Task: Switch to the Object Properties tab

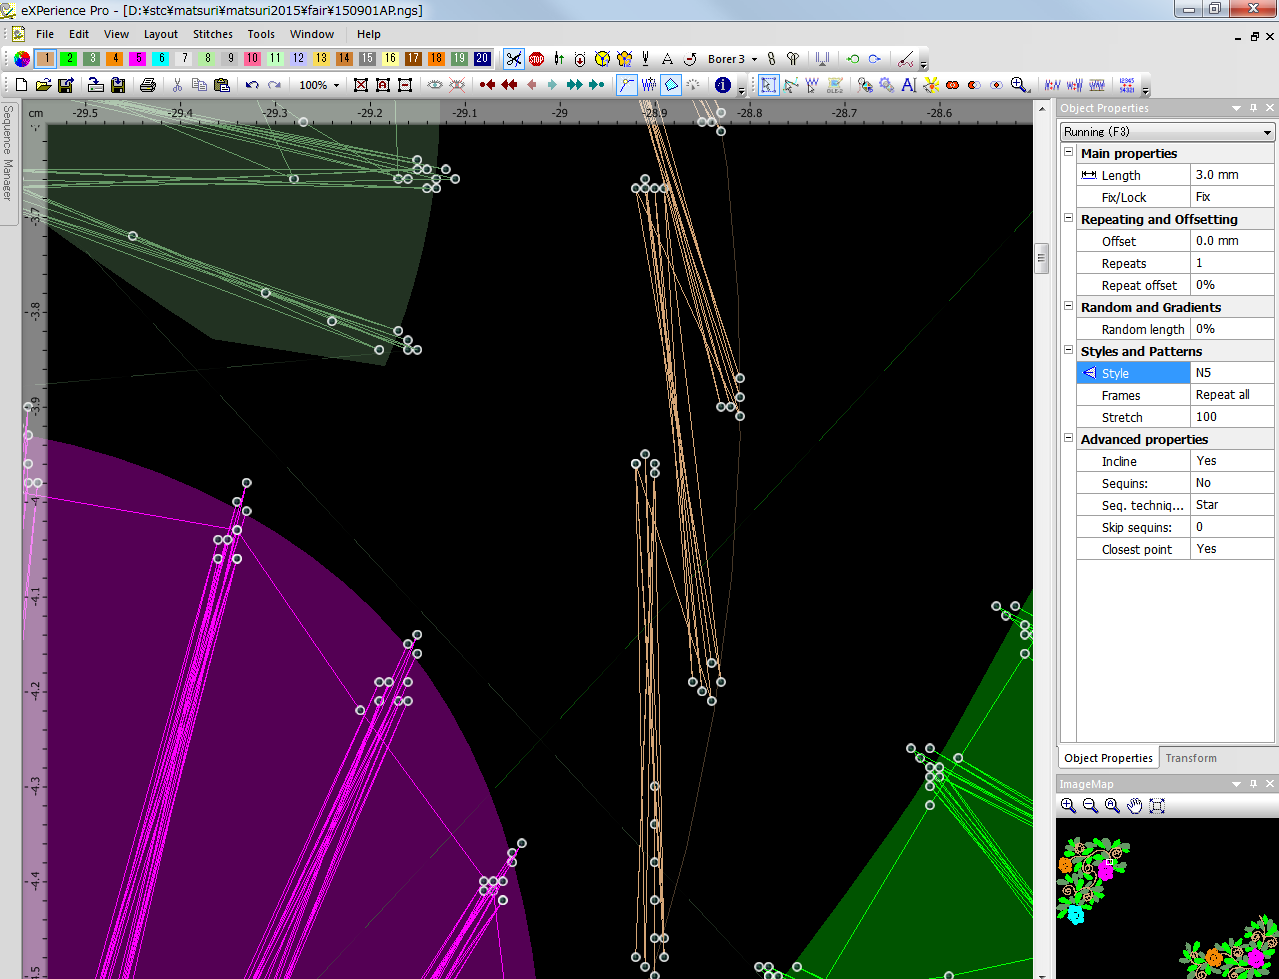Action: point(1108,758)
